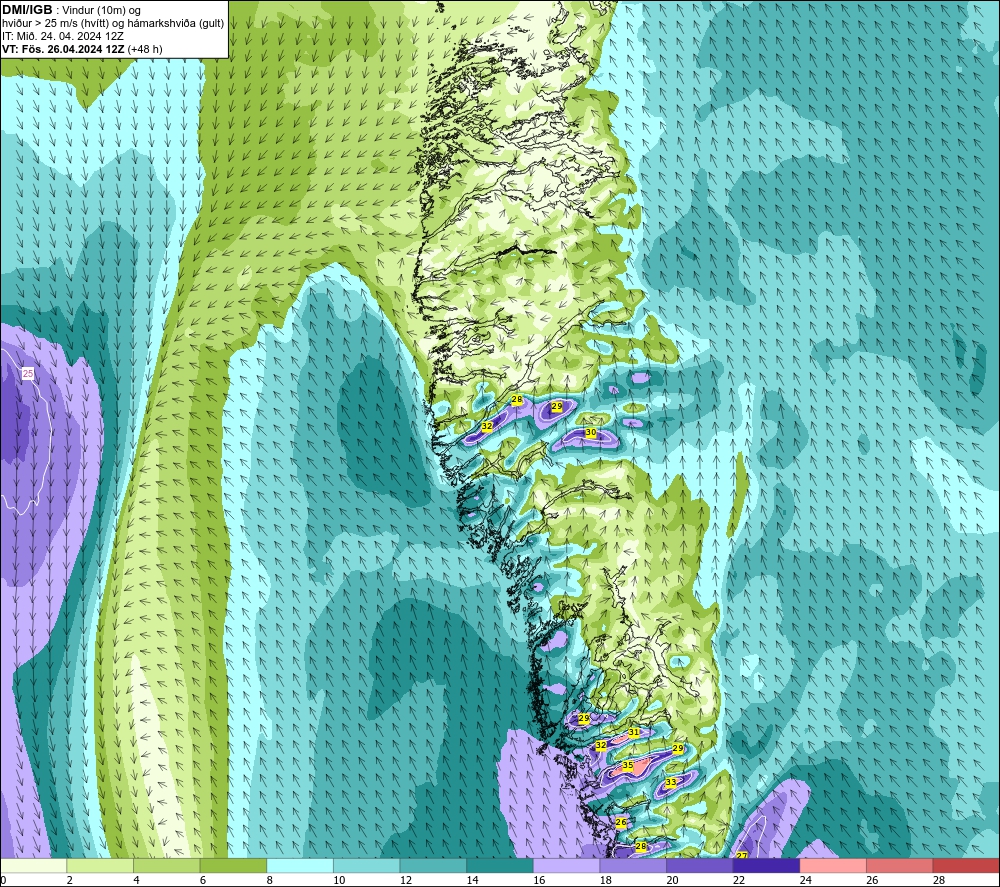Click the yellow gust label 30
The width and height of the screenshot is (1000, 887).
click(591, 432)
